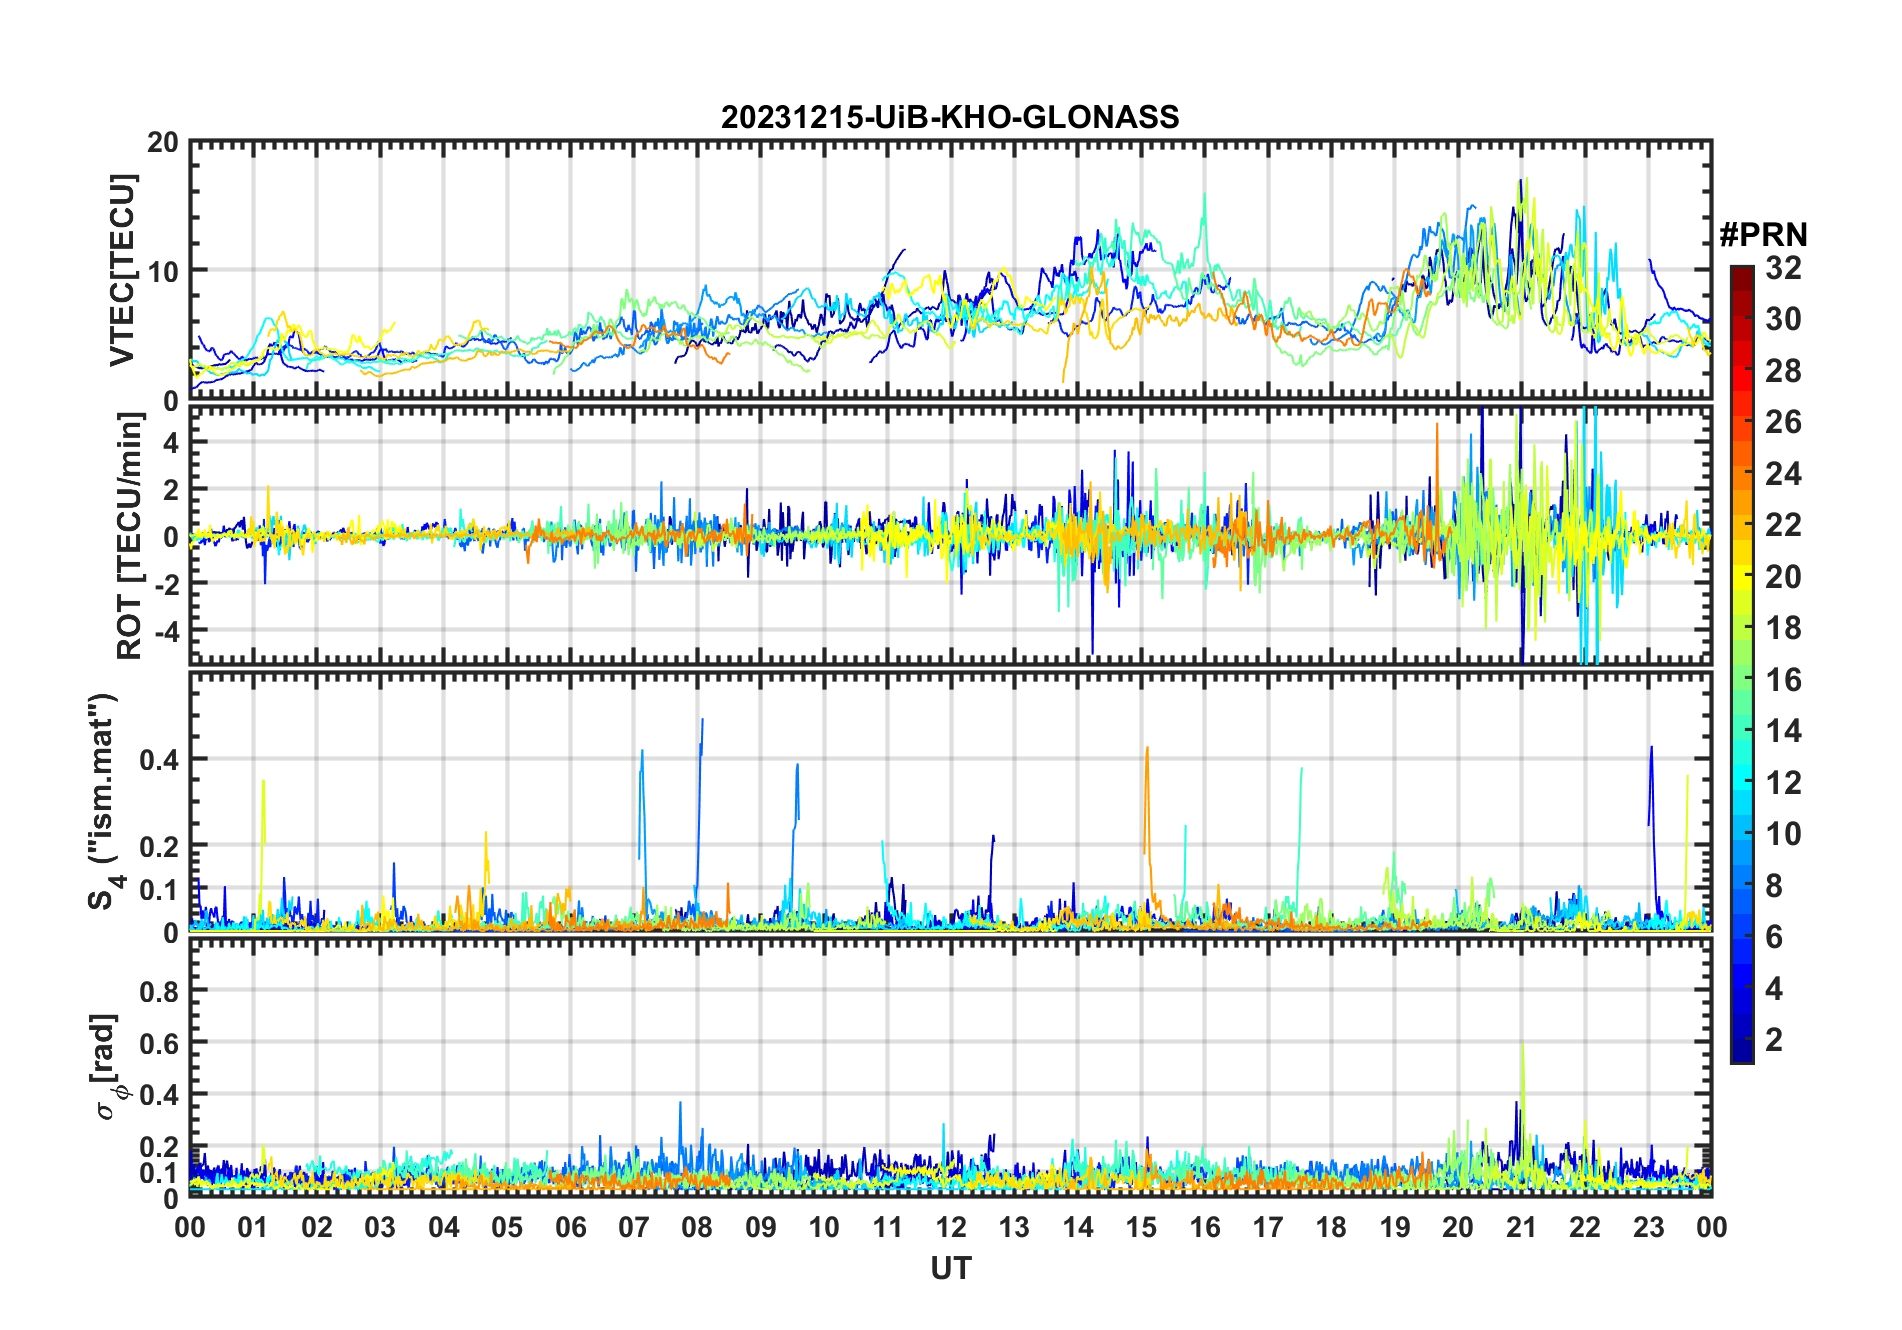Click the VTEC axis tick label 20
This screenshot has width=1902, height=1330.
coord(163,143)
